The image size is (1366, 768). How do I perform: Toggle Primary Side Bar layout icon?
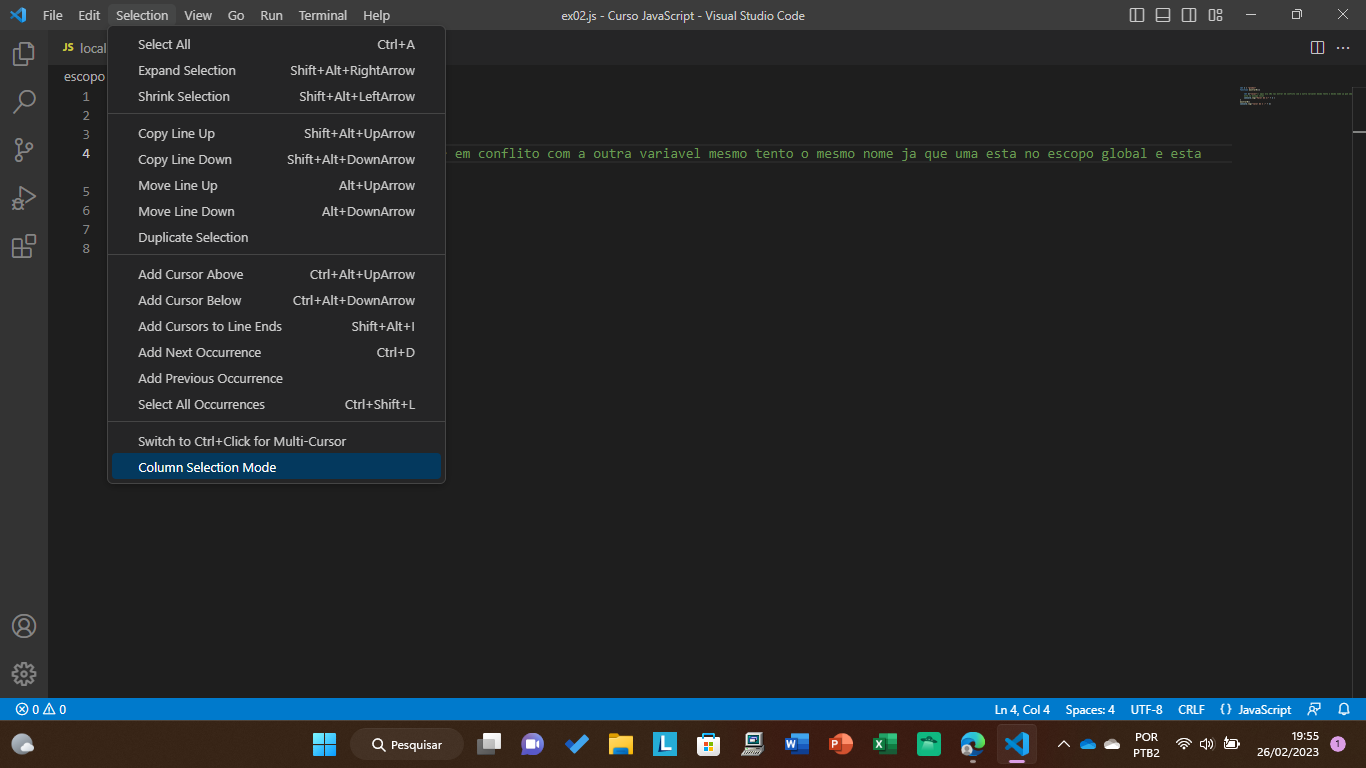point(1137,15)
